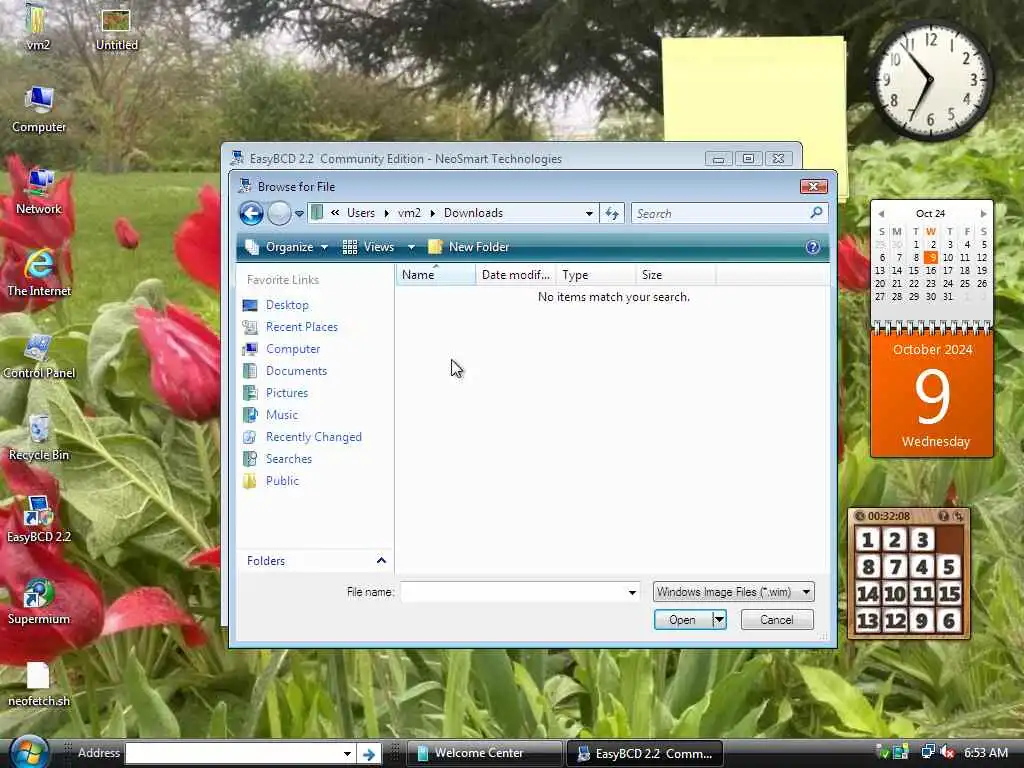Image resolution: width=1024 pixels, height=768 pixels.
Task: Click the Windows Start orb
Action: coord(29,753)
